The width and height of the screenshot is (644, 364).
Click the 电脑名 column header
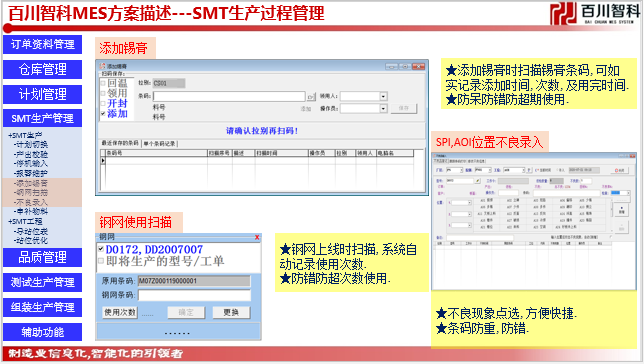pyautogui.click(x=395, y=153)
